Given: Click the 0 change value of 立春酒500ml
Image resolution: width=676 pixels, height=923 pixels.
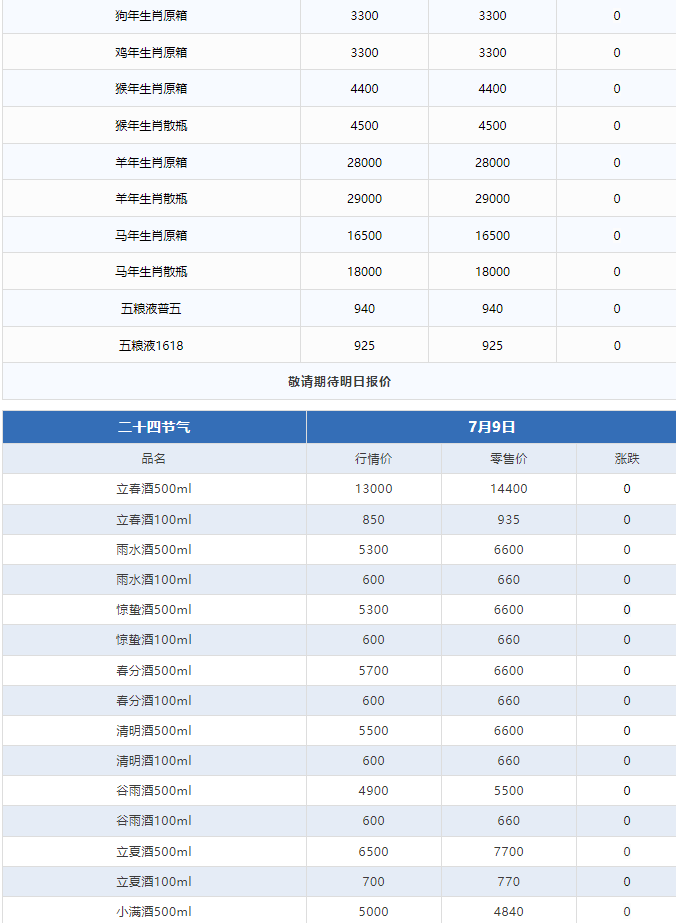Looking at the screenshot, I should coord(627,489).
